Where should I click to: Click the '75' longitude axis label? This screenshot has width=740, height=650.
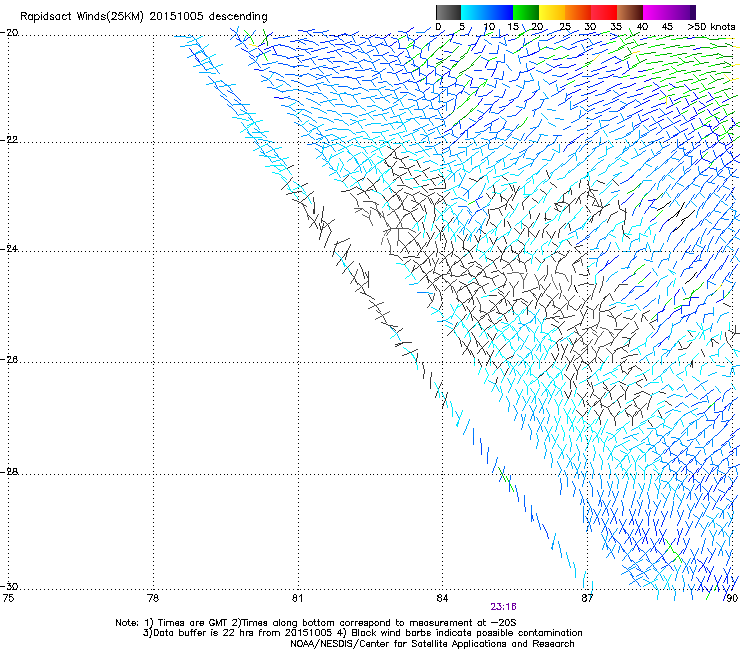coord(8,598)
